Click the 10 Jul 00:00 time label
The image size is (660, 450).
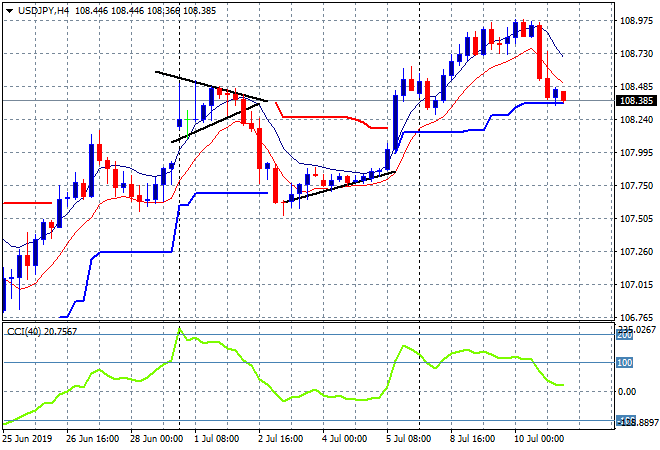pyautogui.click(x=539, y=439)
